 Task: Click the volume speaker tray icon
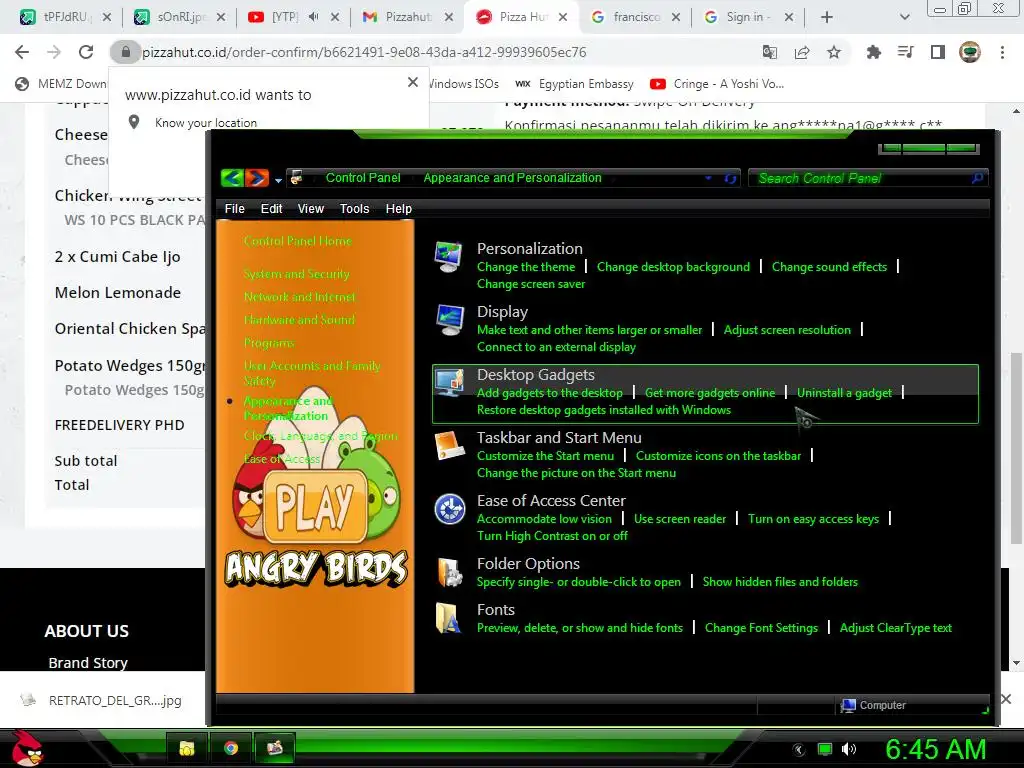[x=849, y=749]
